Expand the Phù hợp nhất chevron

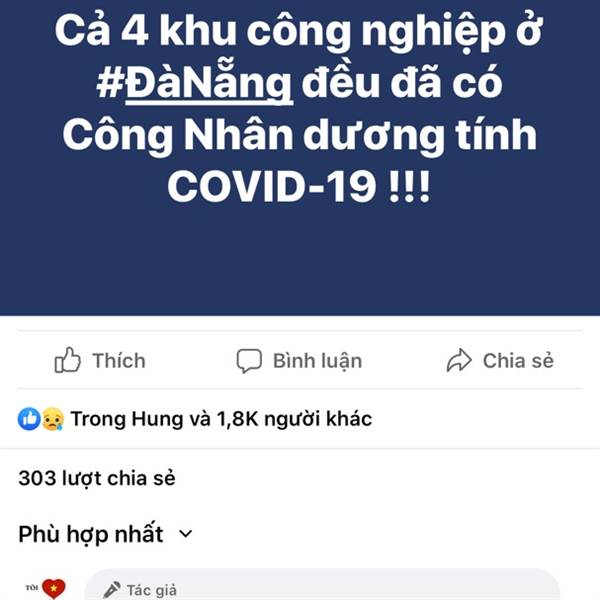coord(186,533)
